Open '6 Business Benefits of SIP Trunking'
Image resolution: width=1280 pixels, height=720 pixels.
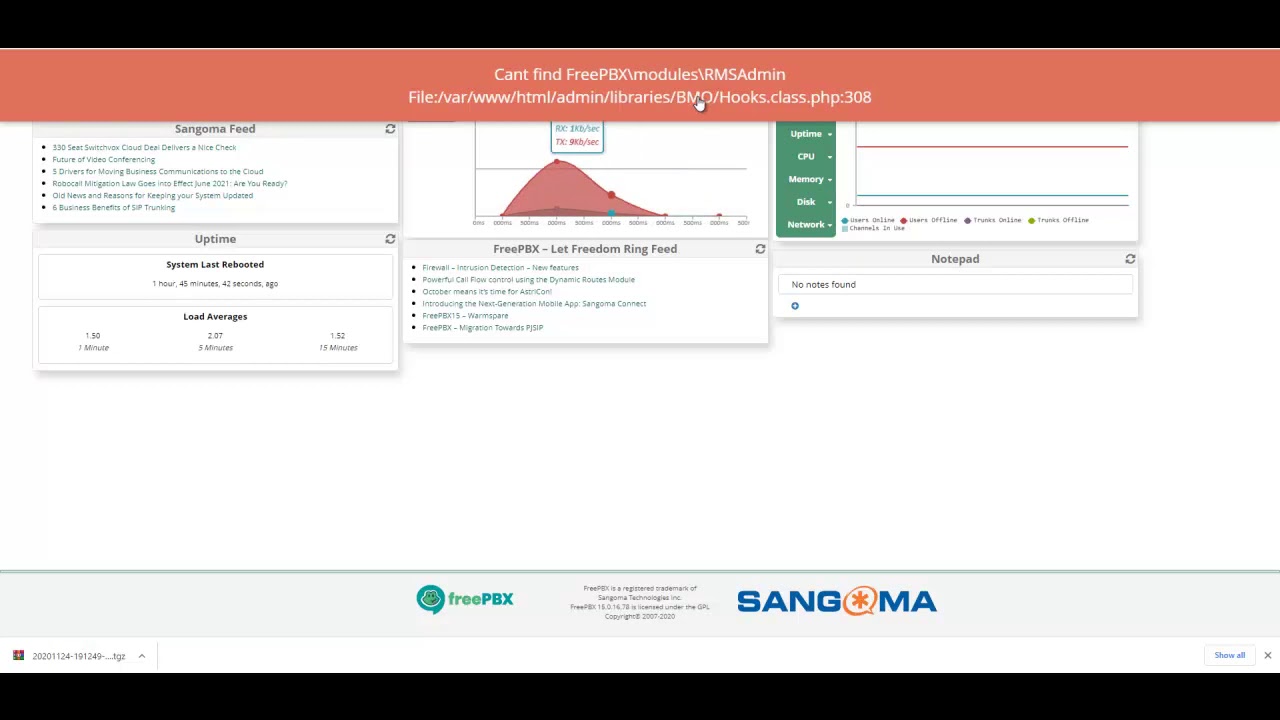pyautogui.click(x=113, y=207)
